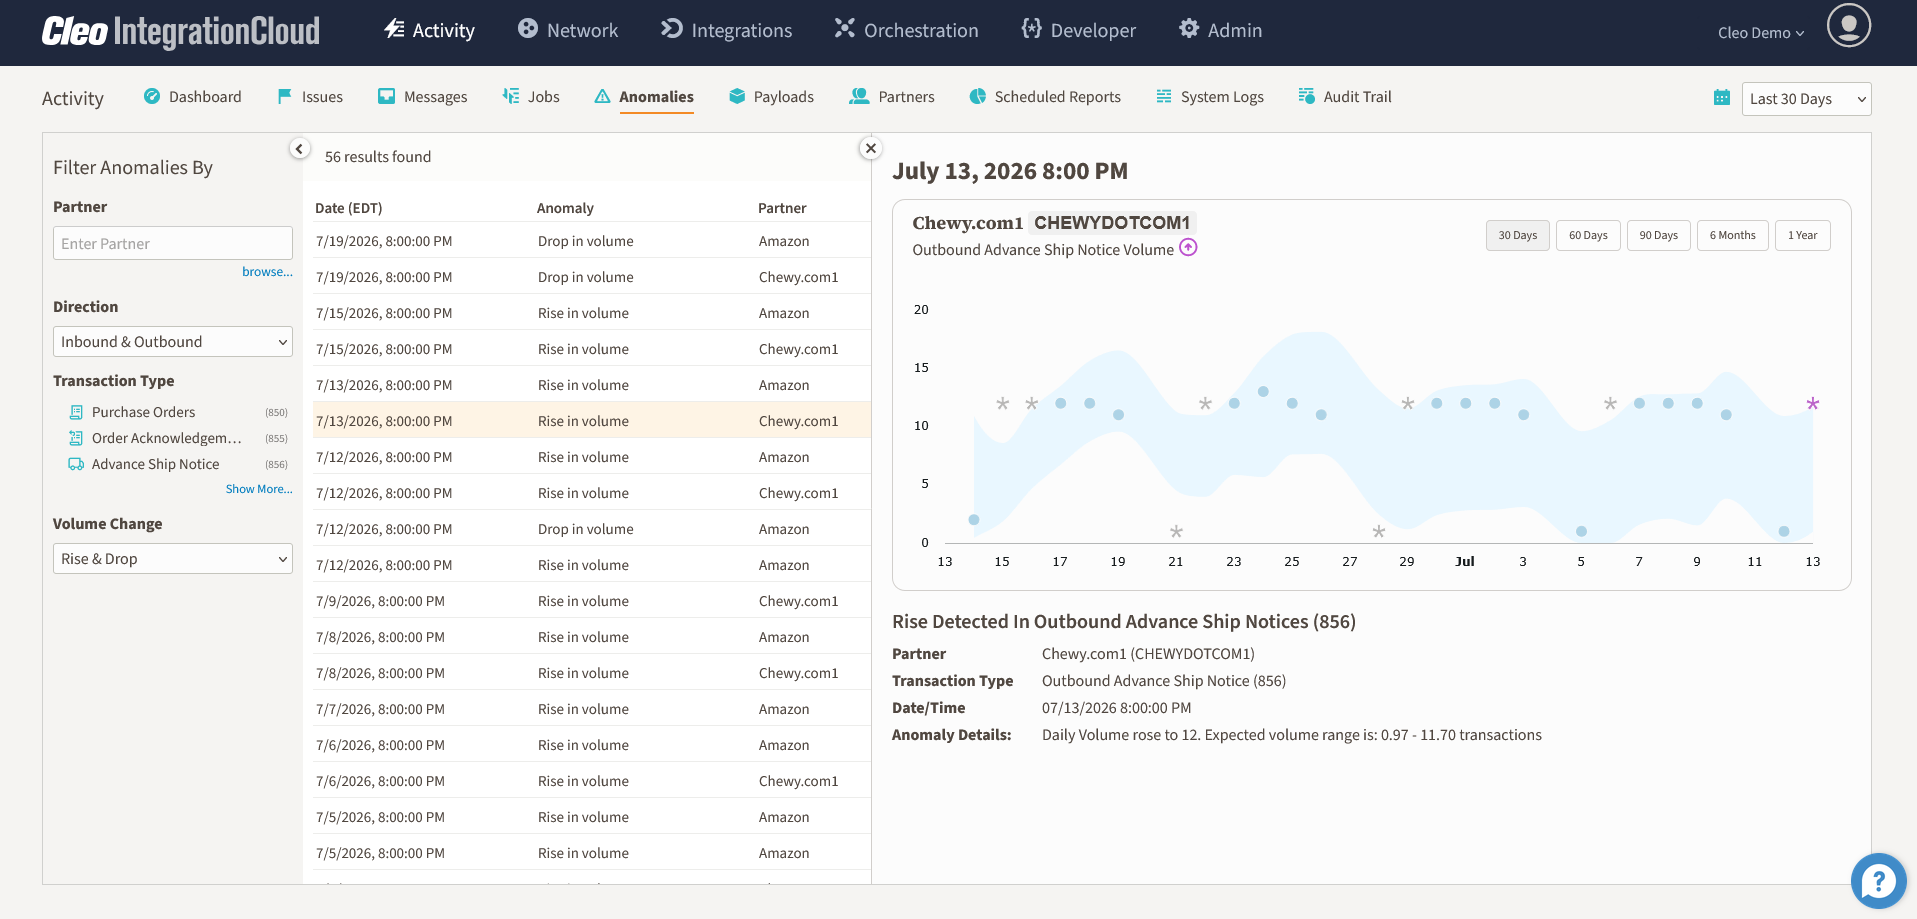Select 7/8/2026 Rise in volume Amazon row
The width and height of the screenshot is (1917, 919).
click(592, 637)
